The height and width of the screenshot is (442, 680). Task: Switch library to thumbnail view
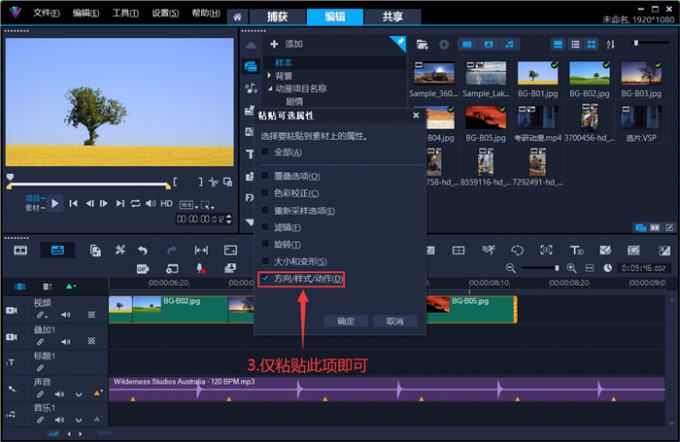click(592, 44)
